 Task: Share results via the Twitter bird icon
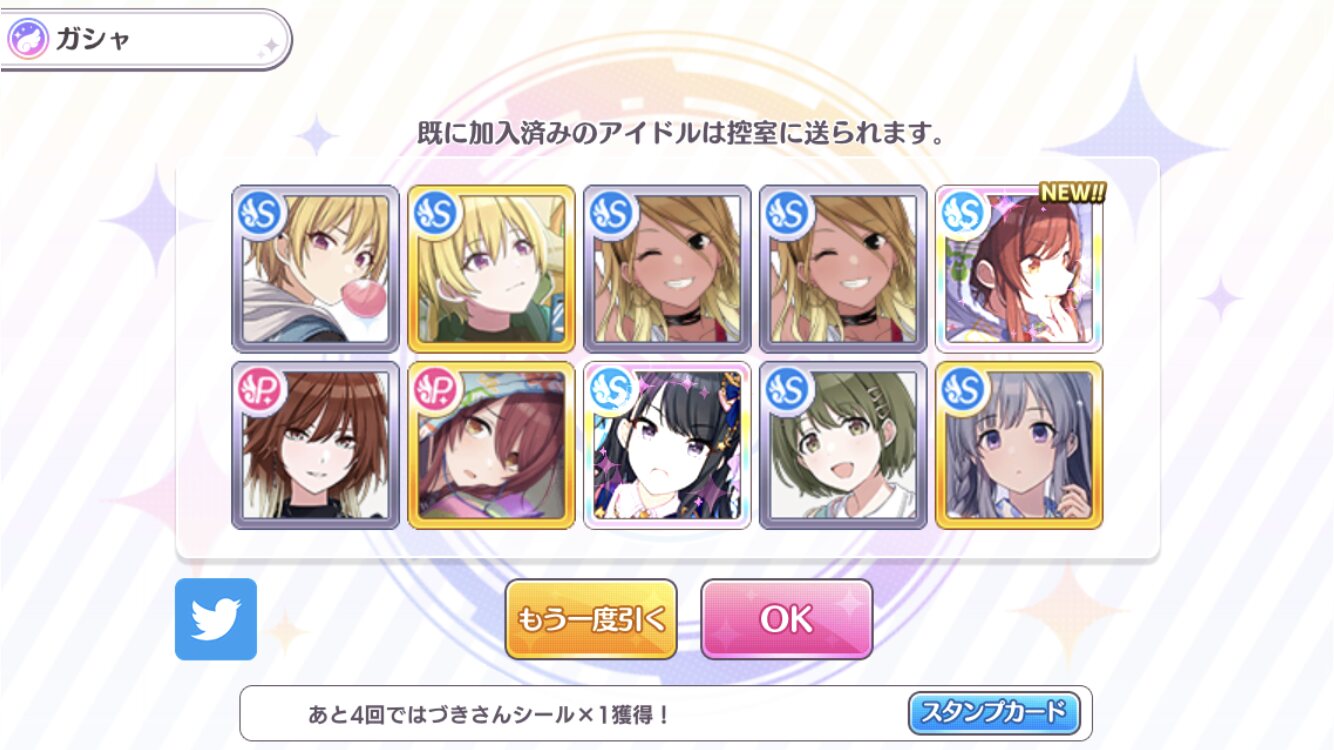coord(216,619)
